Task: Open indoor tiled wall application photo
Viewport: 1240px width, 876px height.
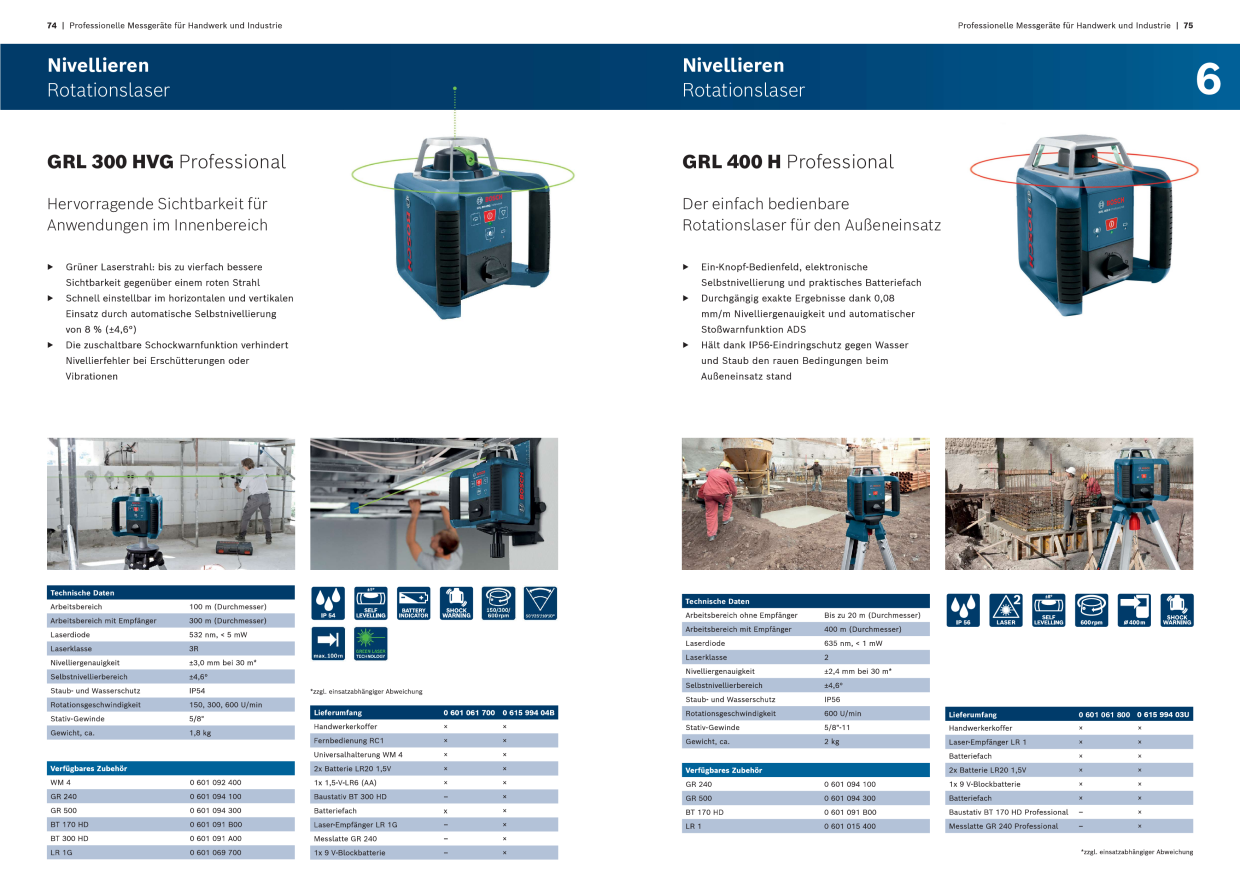Action: click(171, 503)
